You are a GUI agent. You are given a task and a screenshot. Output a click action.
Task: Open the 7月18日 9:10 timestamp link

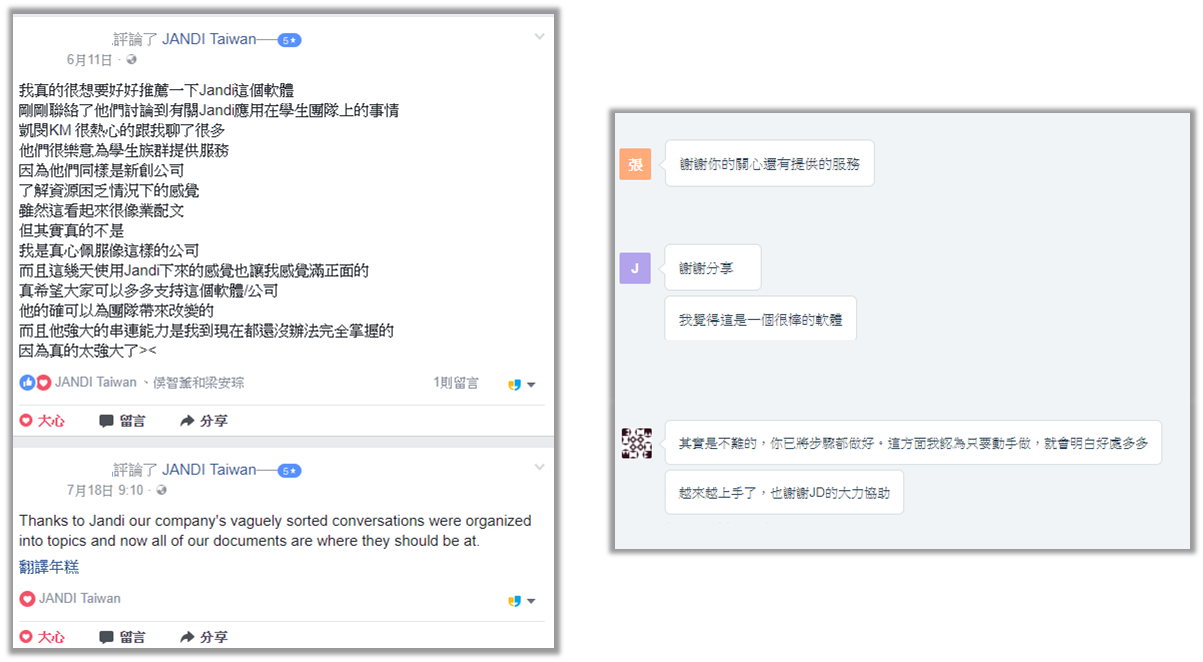point(105,490)
